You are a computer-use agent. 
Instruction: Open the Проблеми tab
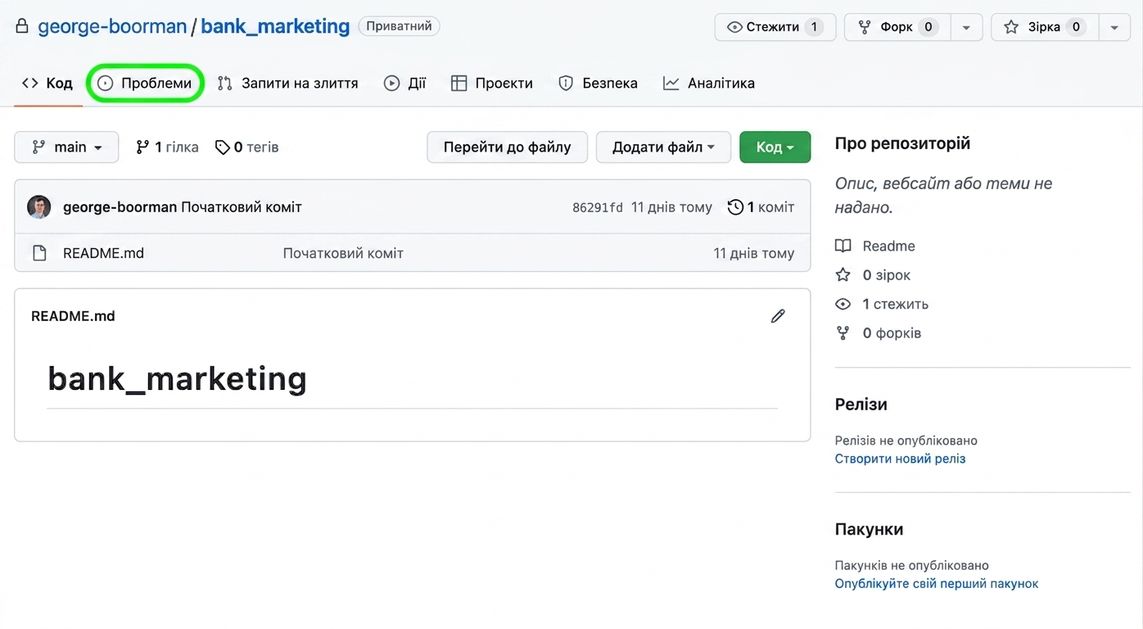[x=145, y=83]
